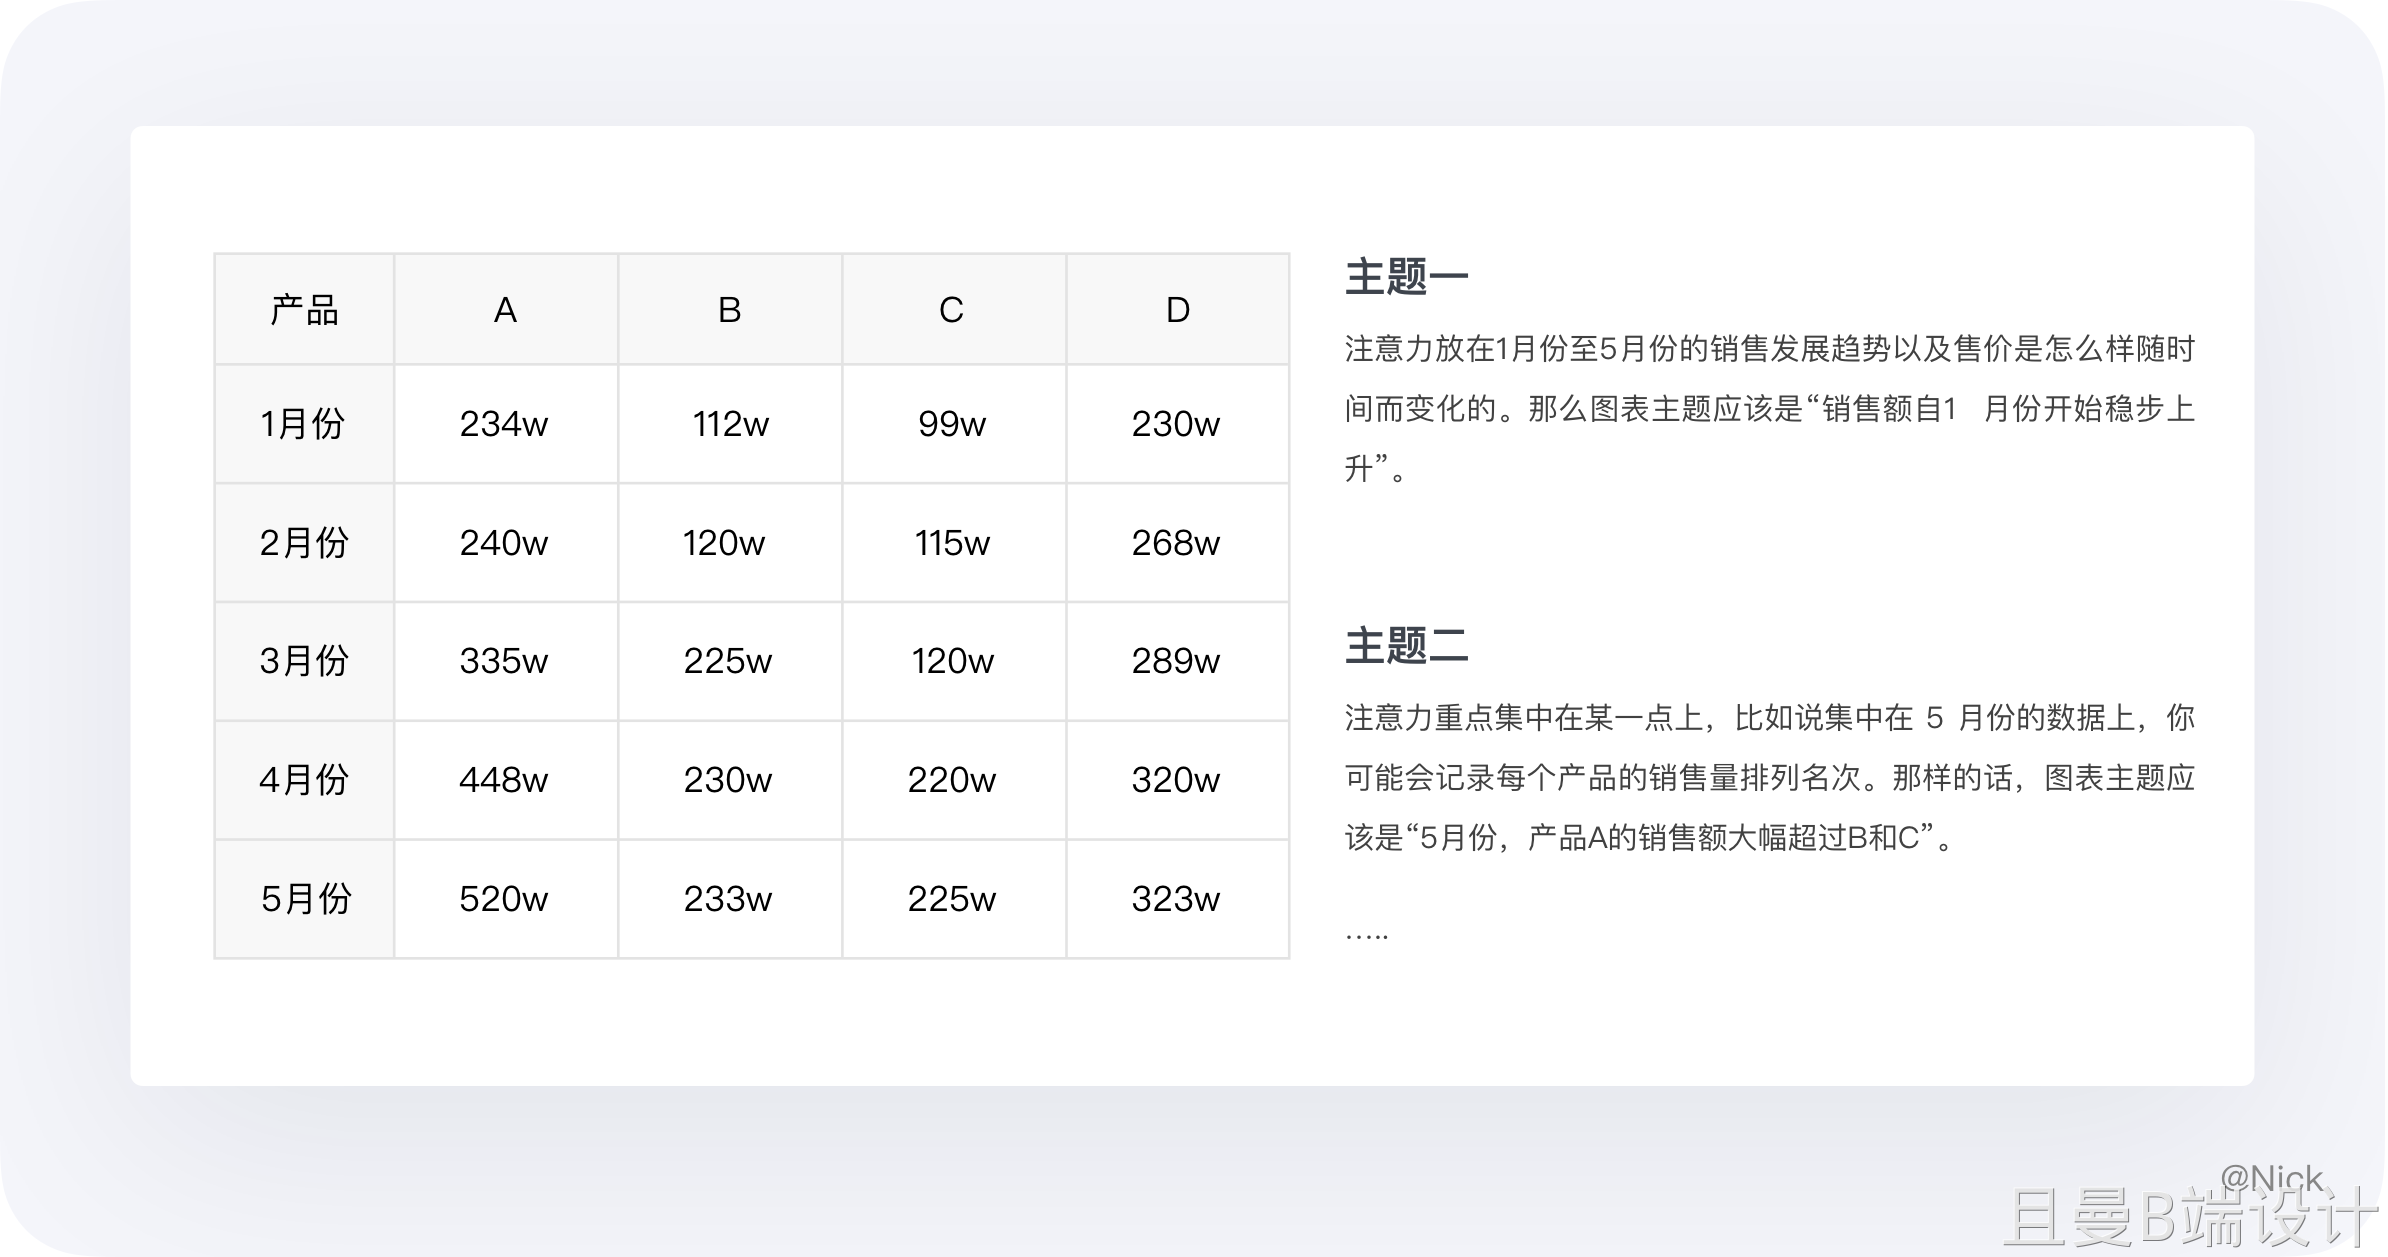Select the 233w cell
Screen dimensions: 2388x1257
coord(730,899)
